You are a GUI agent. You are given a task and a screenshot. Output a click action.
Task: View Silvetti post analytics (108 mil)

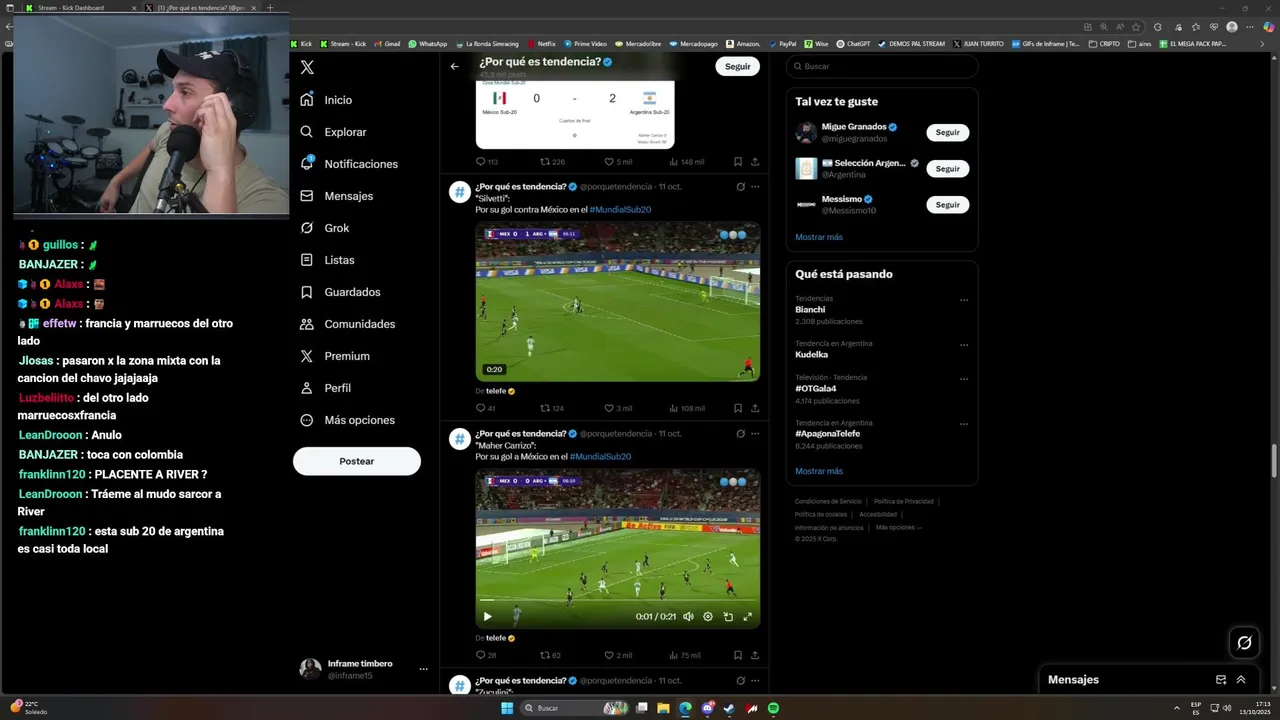[687, 408]
